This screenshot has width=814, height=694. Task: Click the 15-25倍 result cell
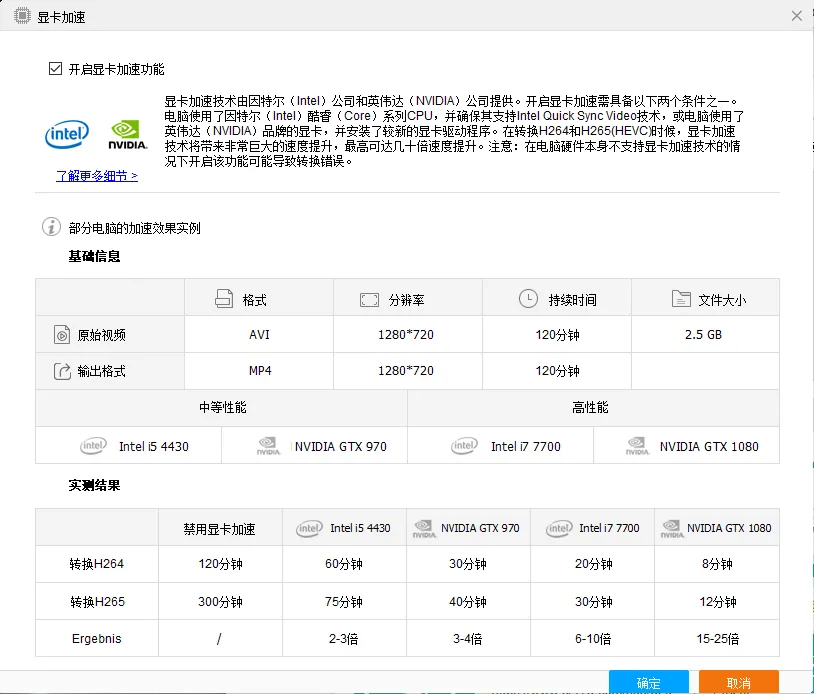pos(717,638)
